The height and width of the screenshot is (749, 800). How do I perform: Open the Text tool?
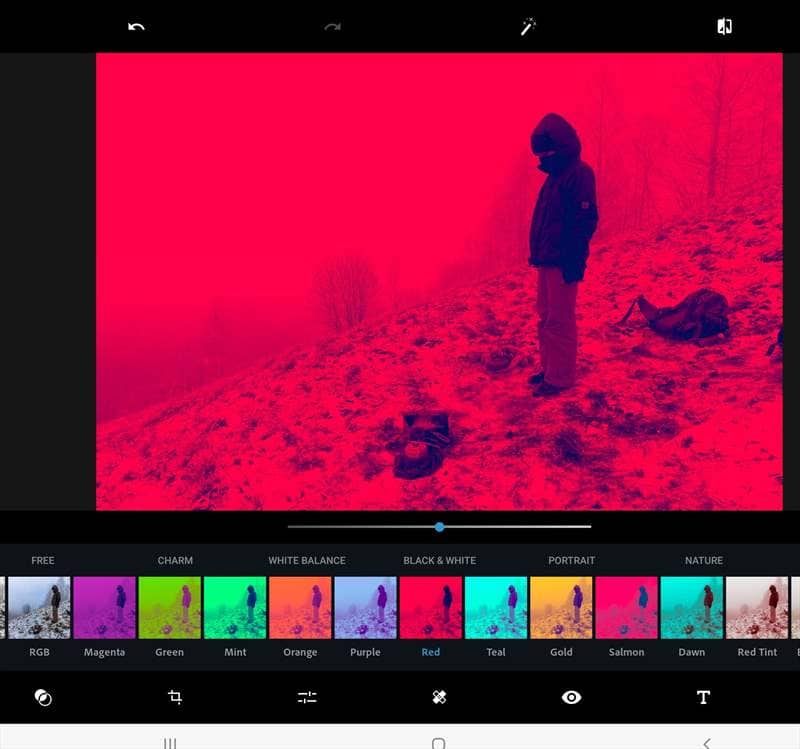[x=704, y=697]
